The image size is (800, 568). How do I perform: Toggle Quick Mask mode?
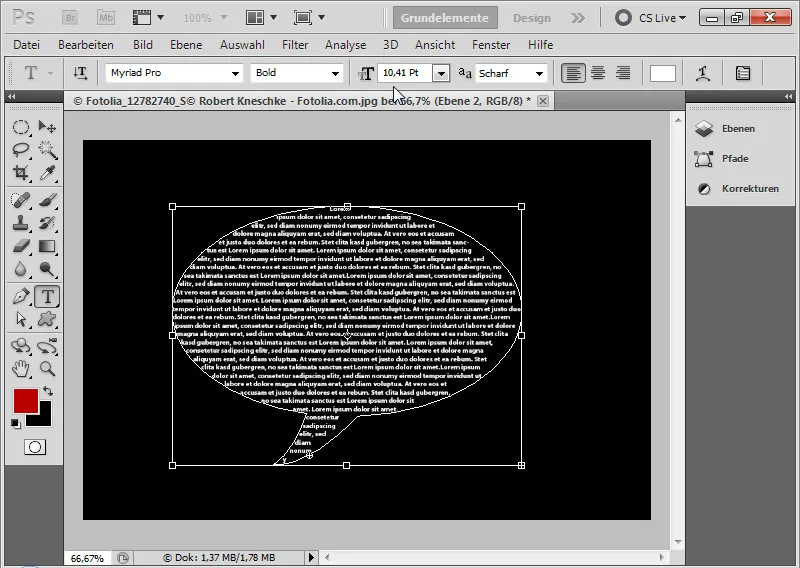point(35,447)
